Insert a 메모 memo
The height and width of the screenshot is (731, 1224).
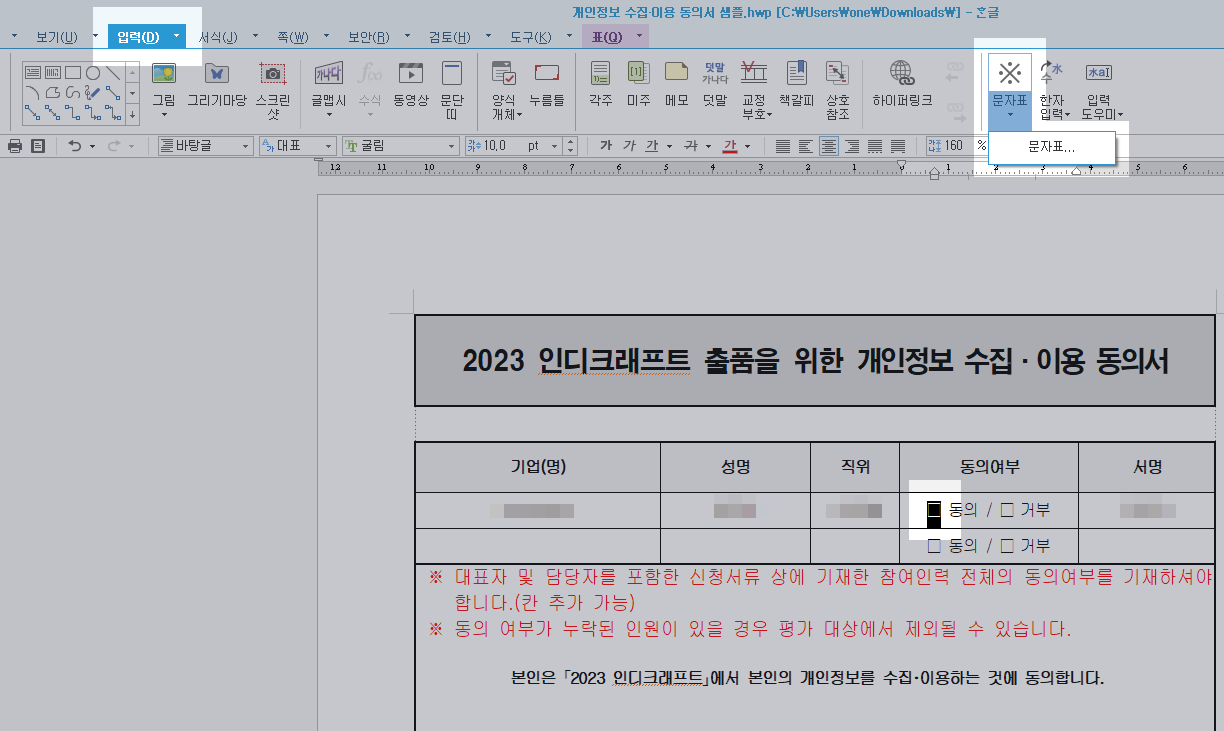click(676, 85)
